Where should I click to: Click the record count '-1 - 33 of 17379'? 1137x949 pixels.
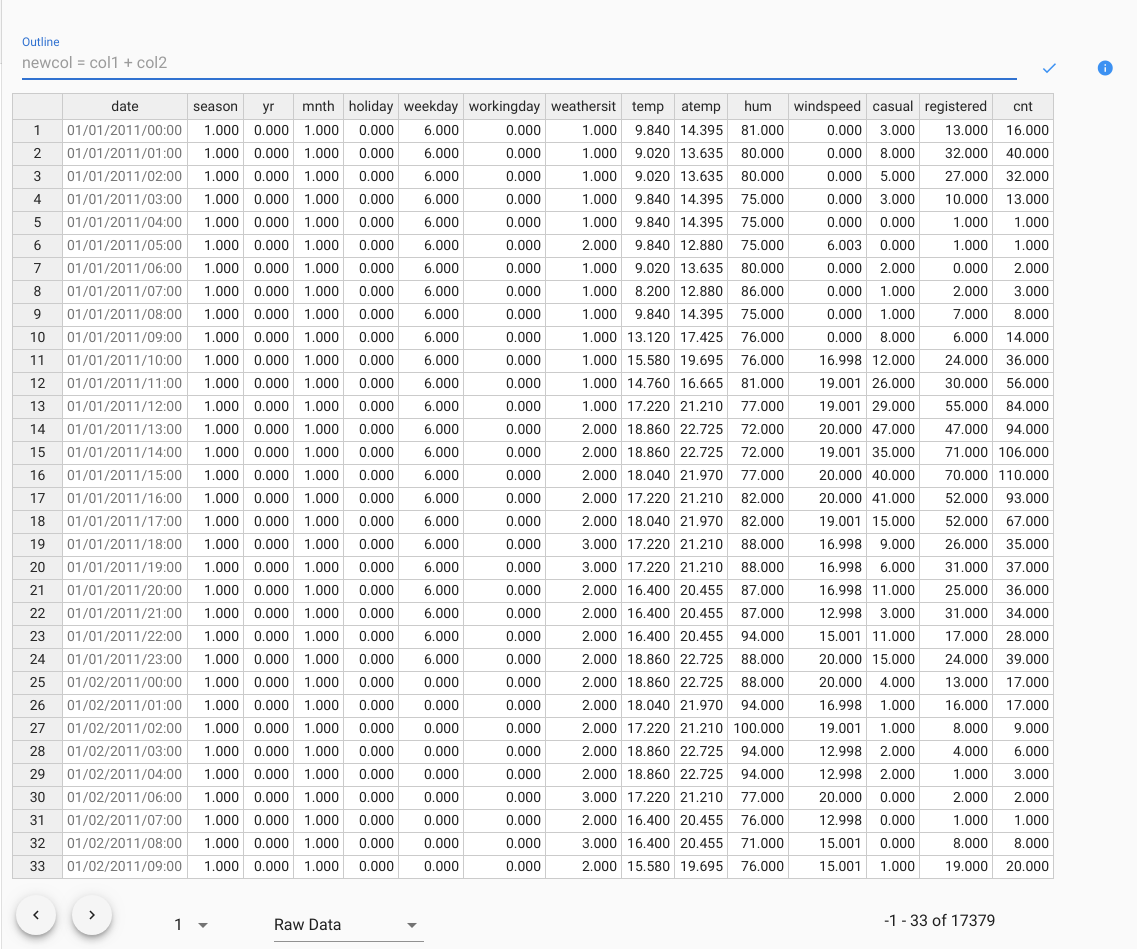(939, 921)
